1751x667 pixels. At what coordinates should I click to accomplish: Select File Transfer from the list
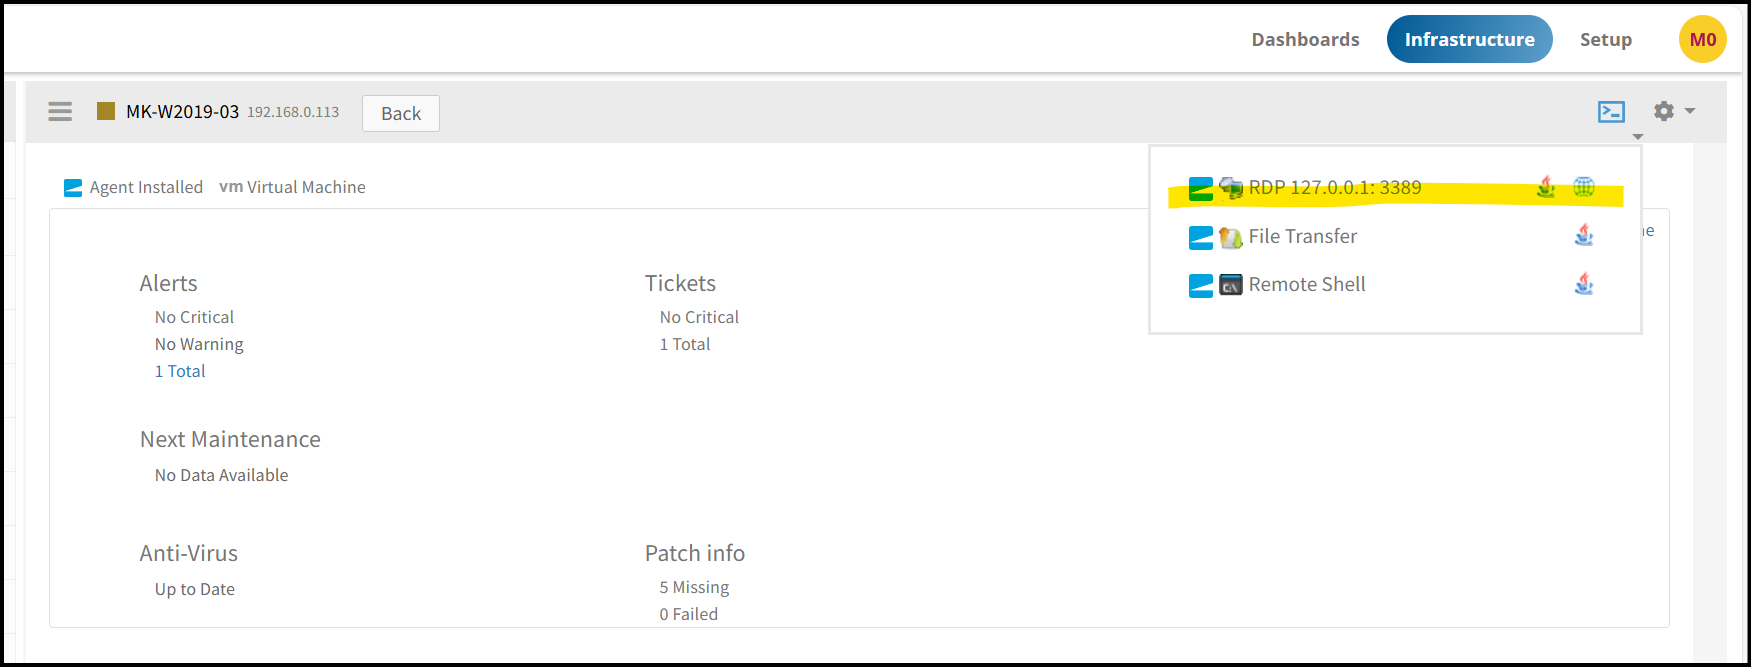(x=1302, y=236)
